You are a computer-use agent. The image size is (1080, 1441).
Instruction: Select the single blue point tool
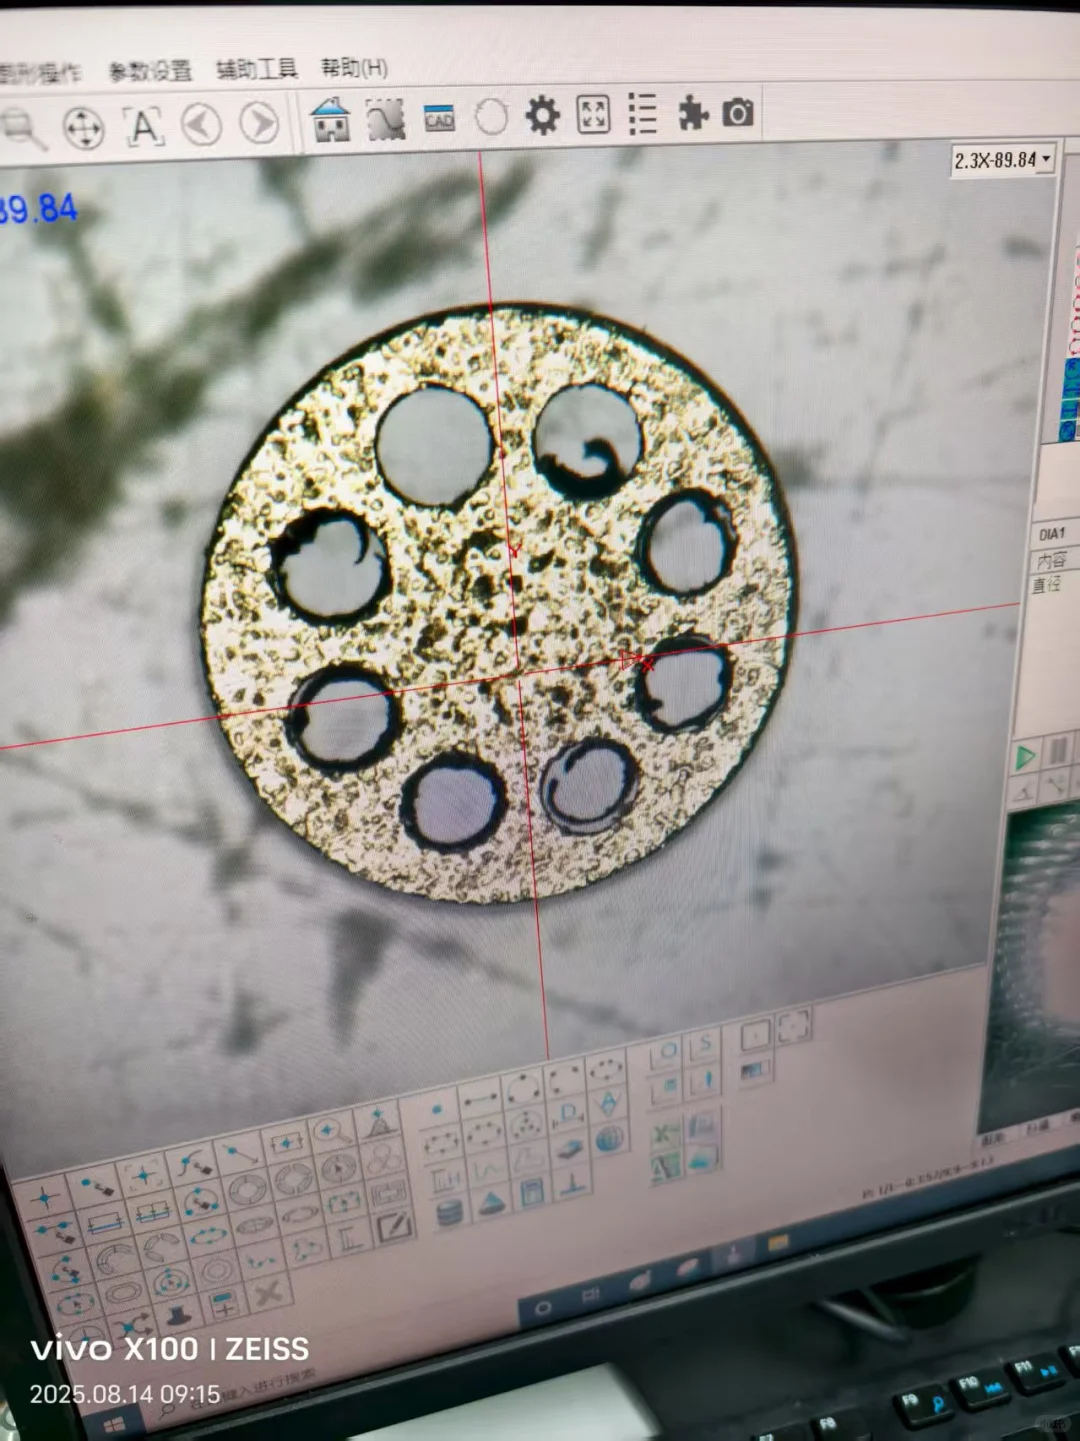[437, 1109]
